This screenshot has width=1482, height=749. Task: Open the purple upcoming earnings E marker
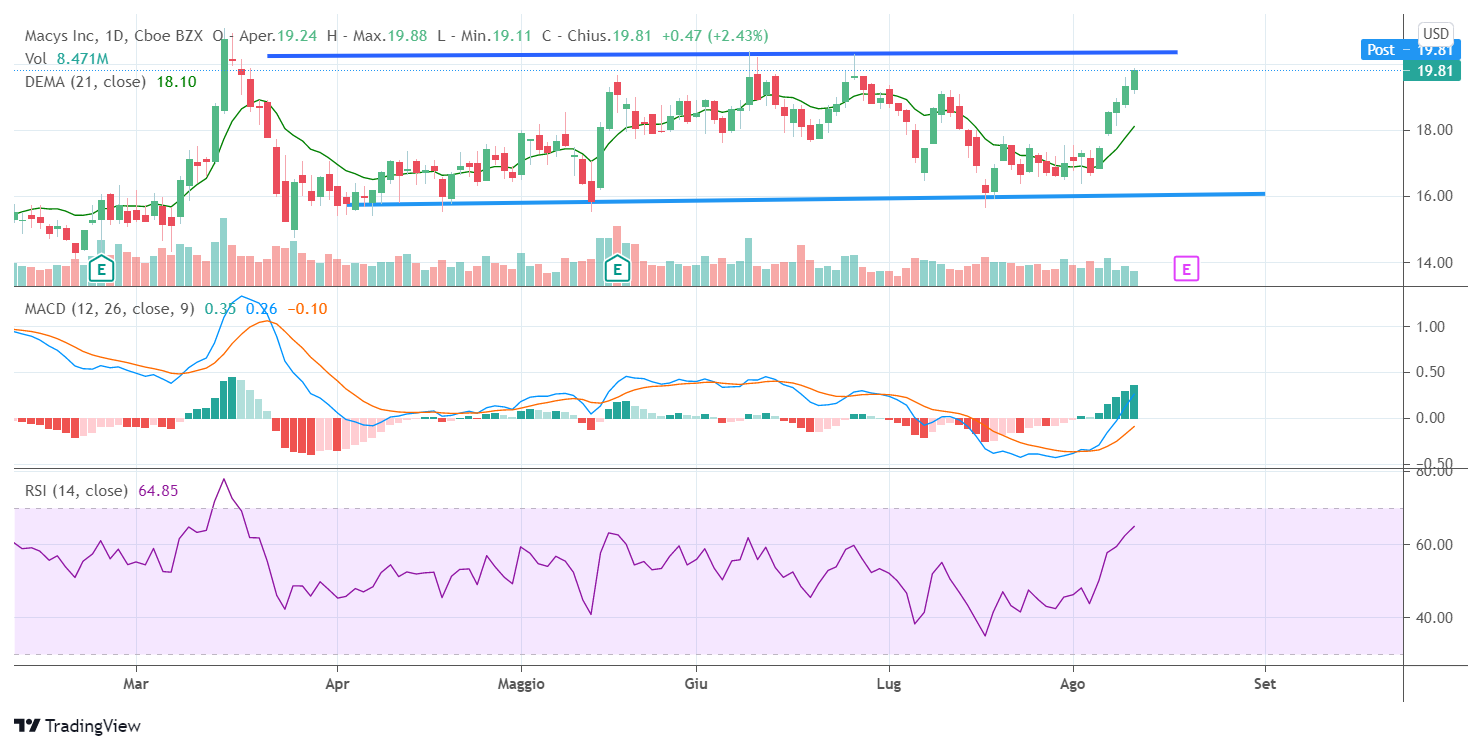coord(1186,268)
